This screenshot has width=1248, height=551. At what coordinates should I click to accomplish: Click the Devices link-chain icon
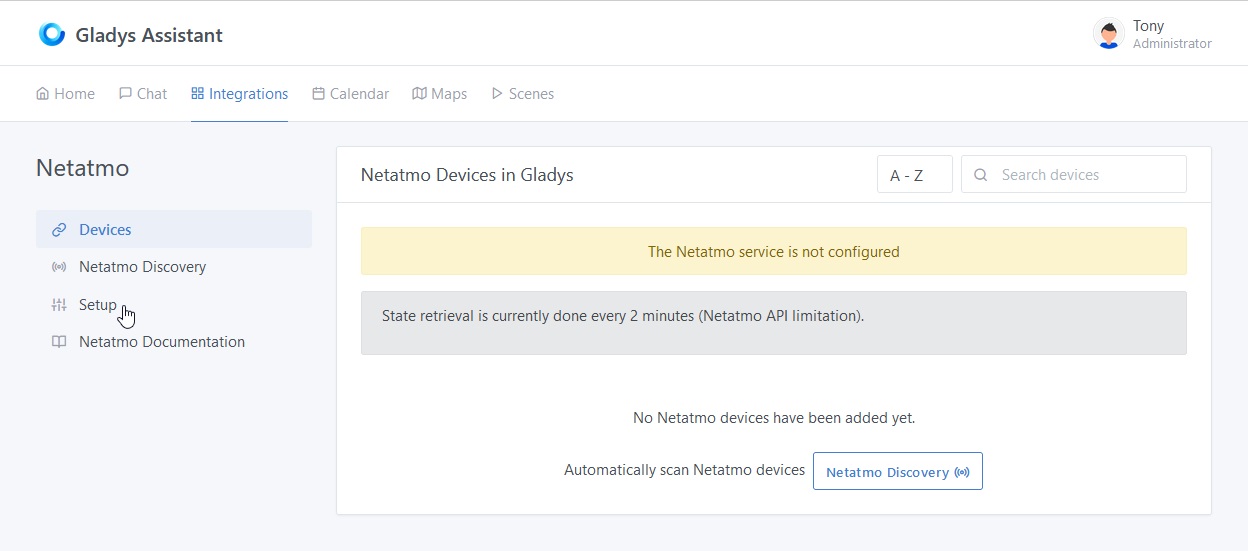tap(59, 230)
